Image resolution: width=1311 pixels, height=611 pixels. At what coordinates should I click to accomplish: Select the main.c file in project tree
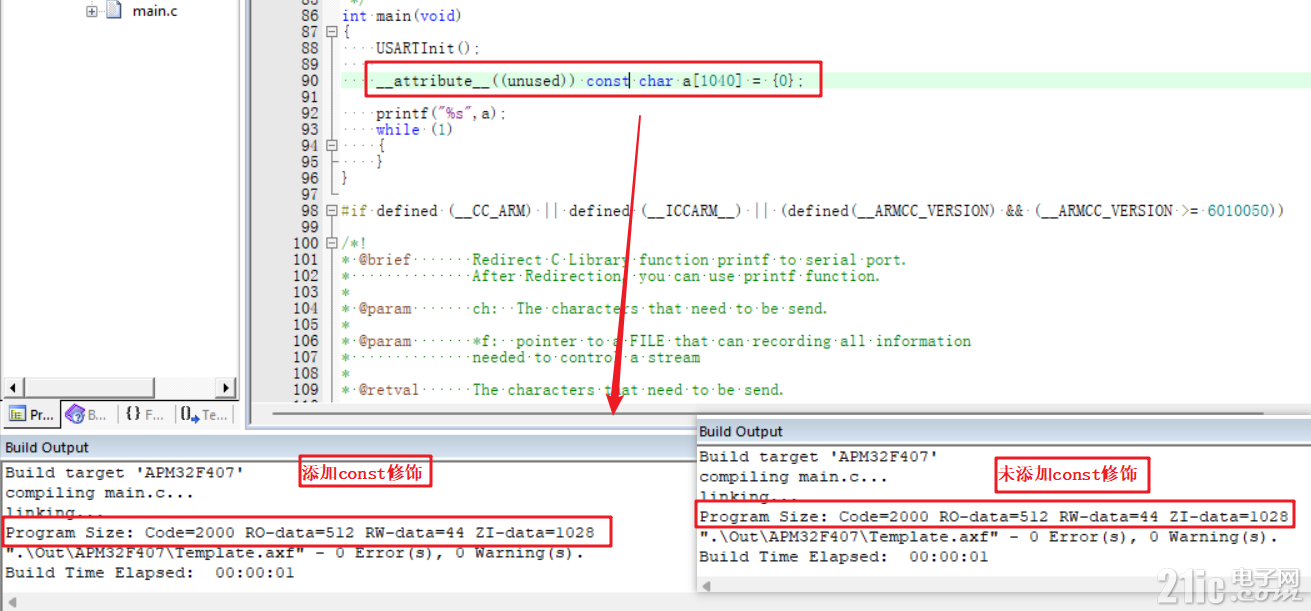(155, 12)
